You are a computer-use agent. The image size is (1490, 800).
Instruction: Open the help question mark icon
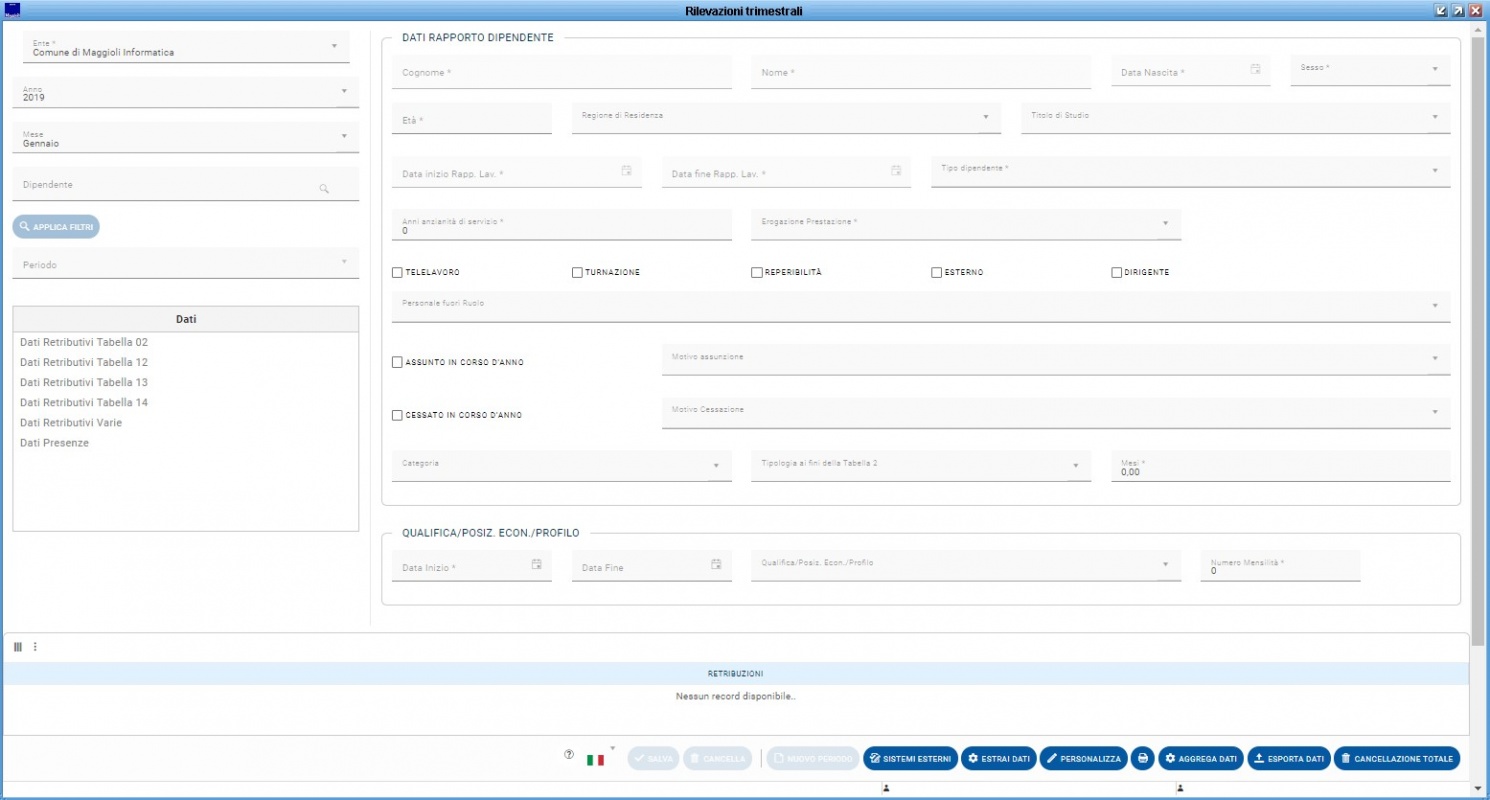(x=569, y=756)
